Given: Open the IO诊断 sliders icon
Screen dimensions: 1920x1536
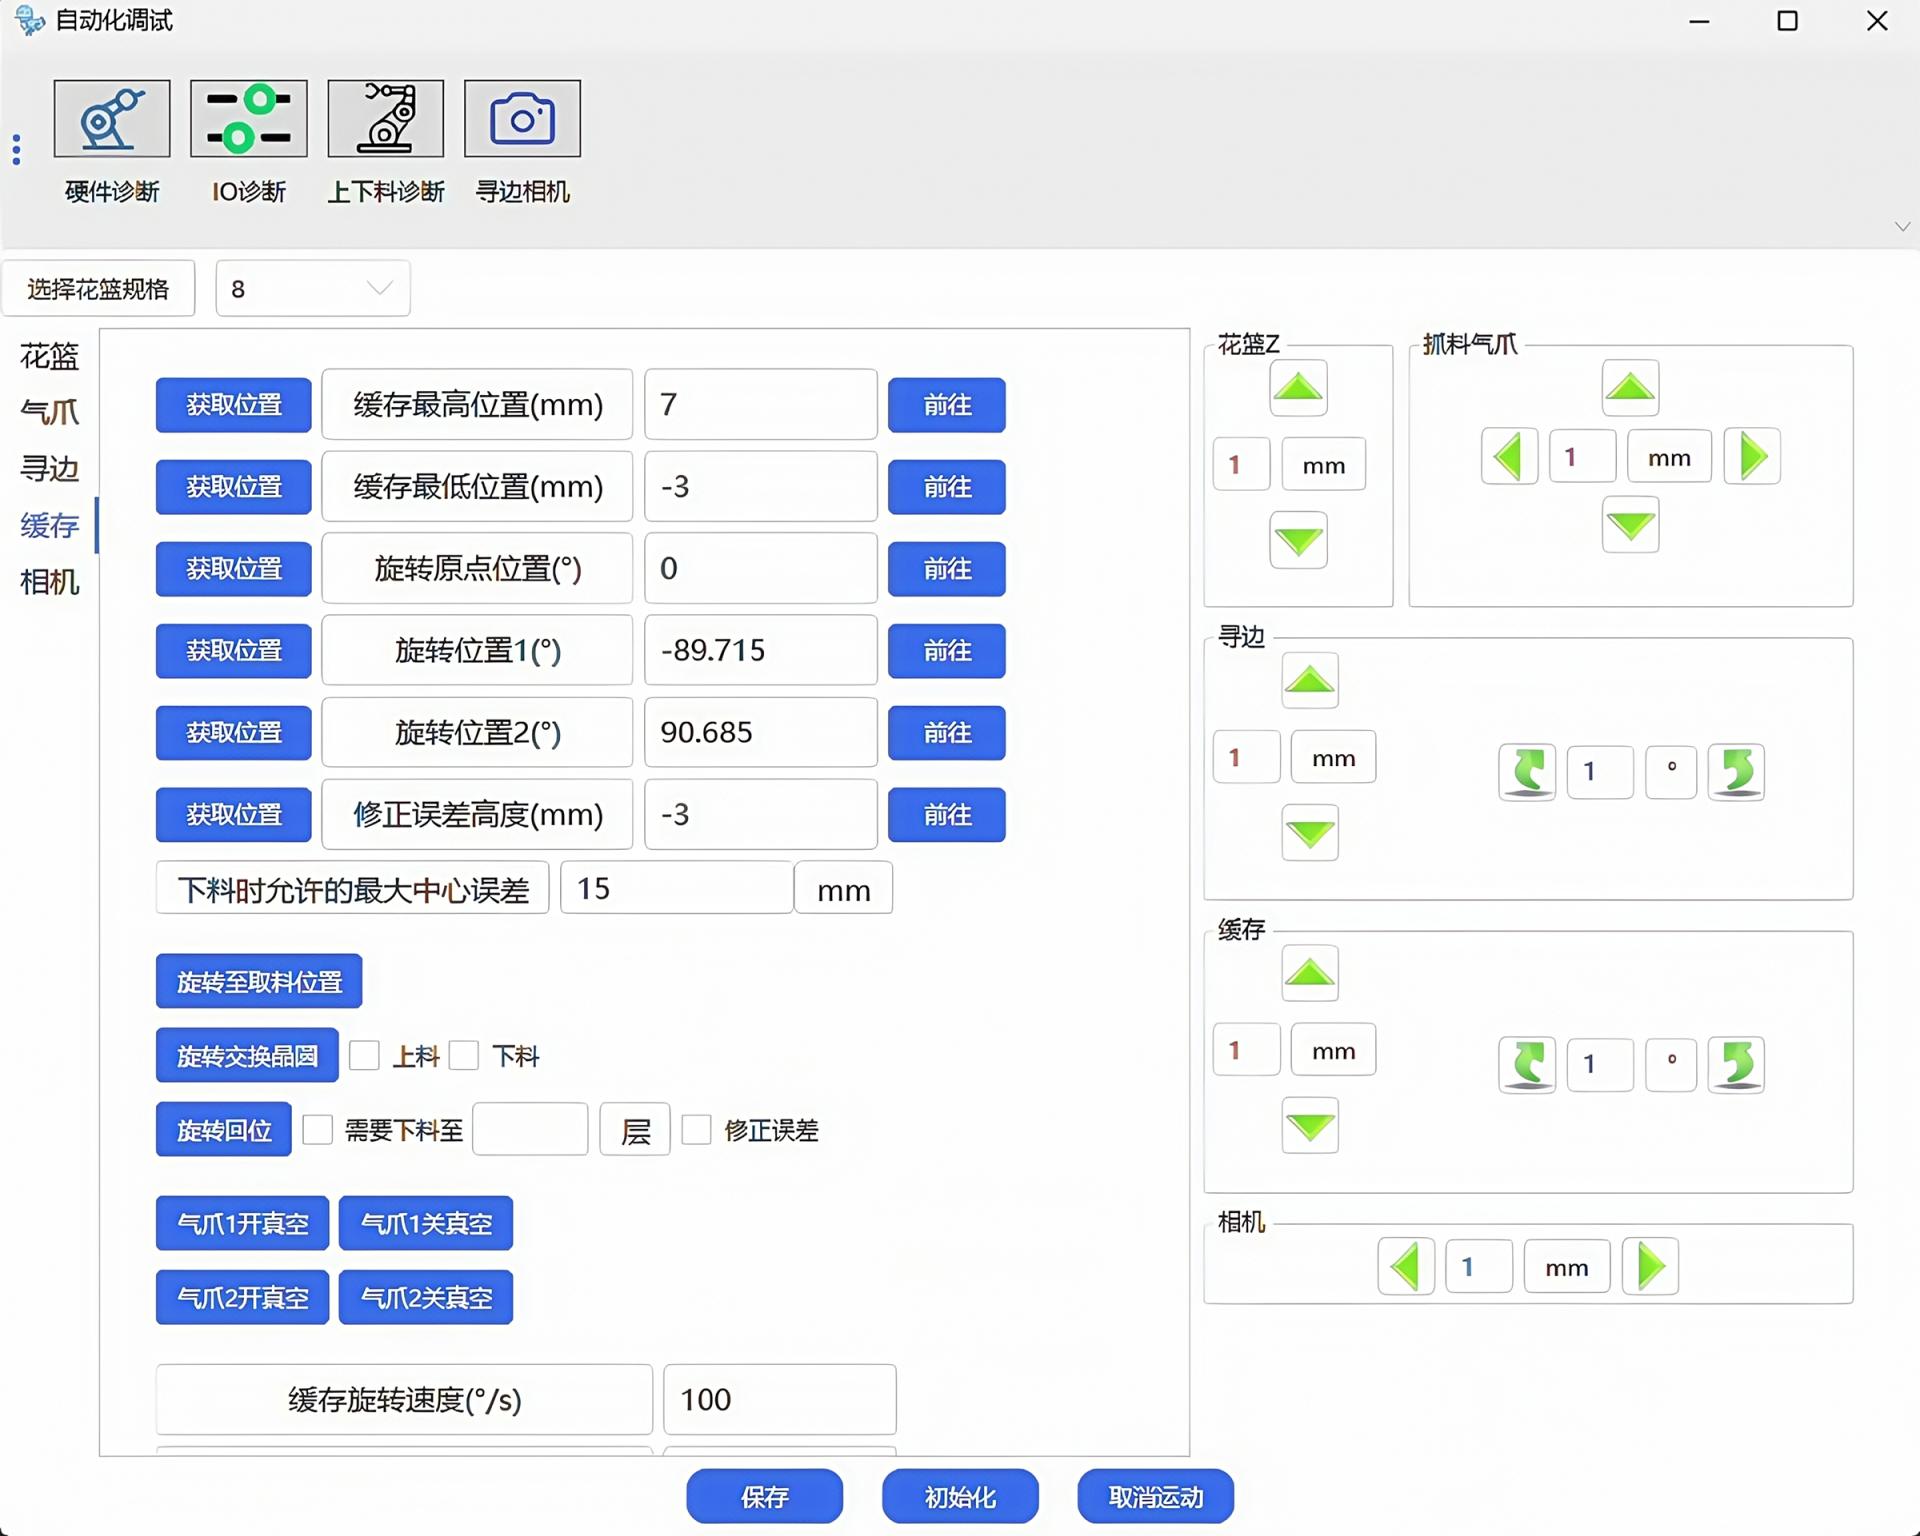Looking at the screenshot, I should 248,119.
